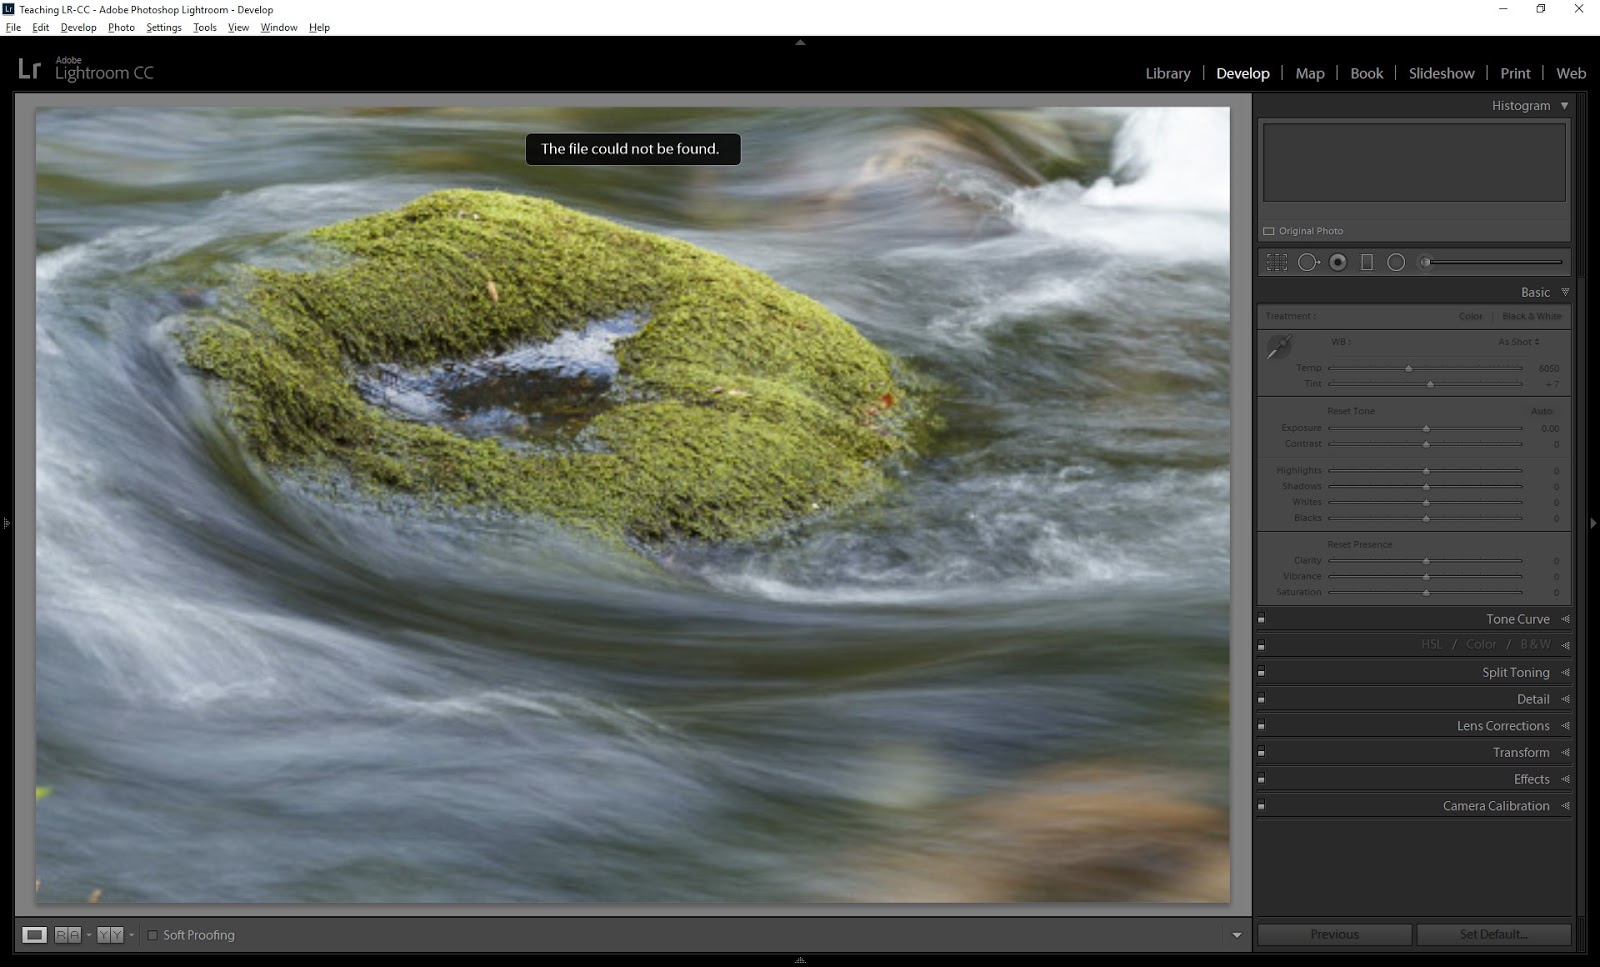Choose Color treatment
Screen dimensions: 1600x967
[1470, 316]
